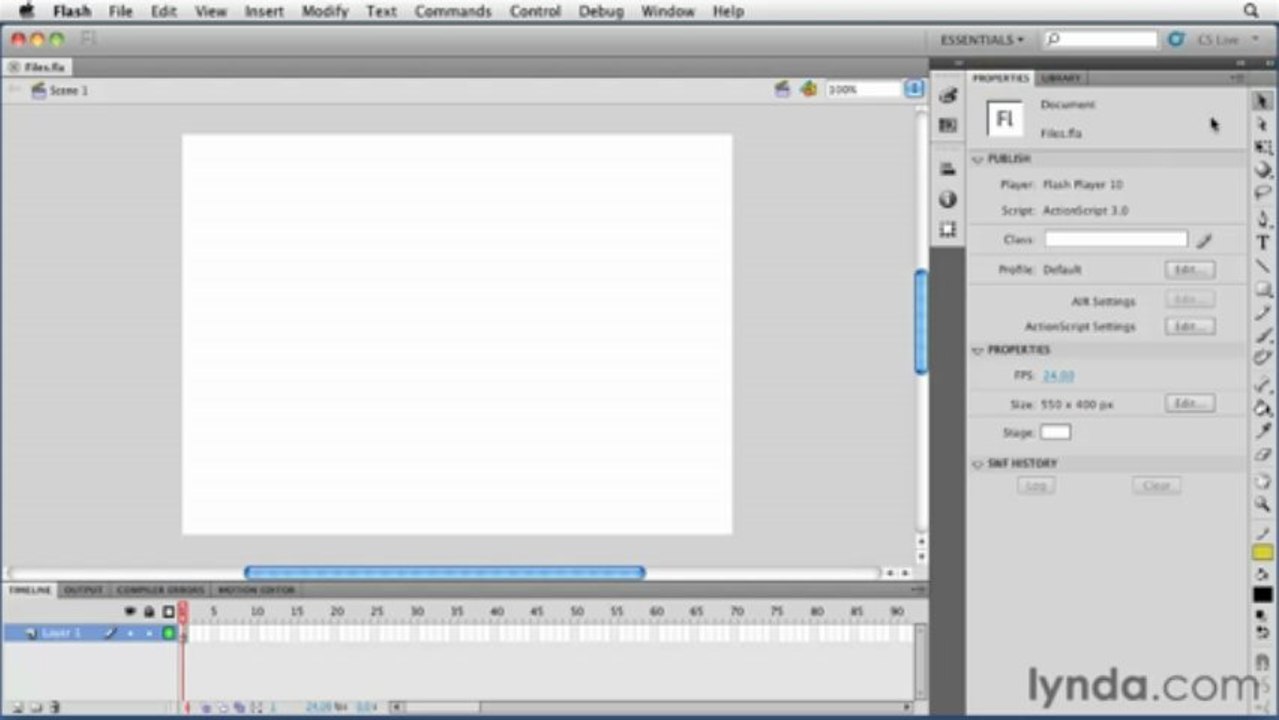Toggle show or hide all layers eye
This screenshot has height=720, width=1279.
[130, 611]
